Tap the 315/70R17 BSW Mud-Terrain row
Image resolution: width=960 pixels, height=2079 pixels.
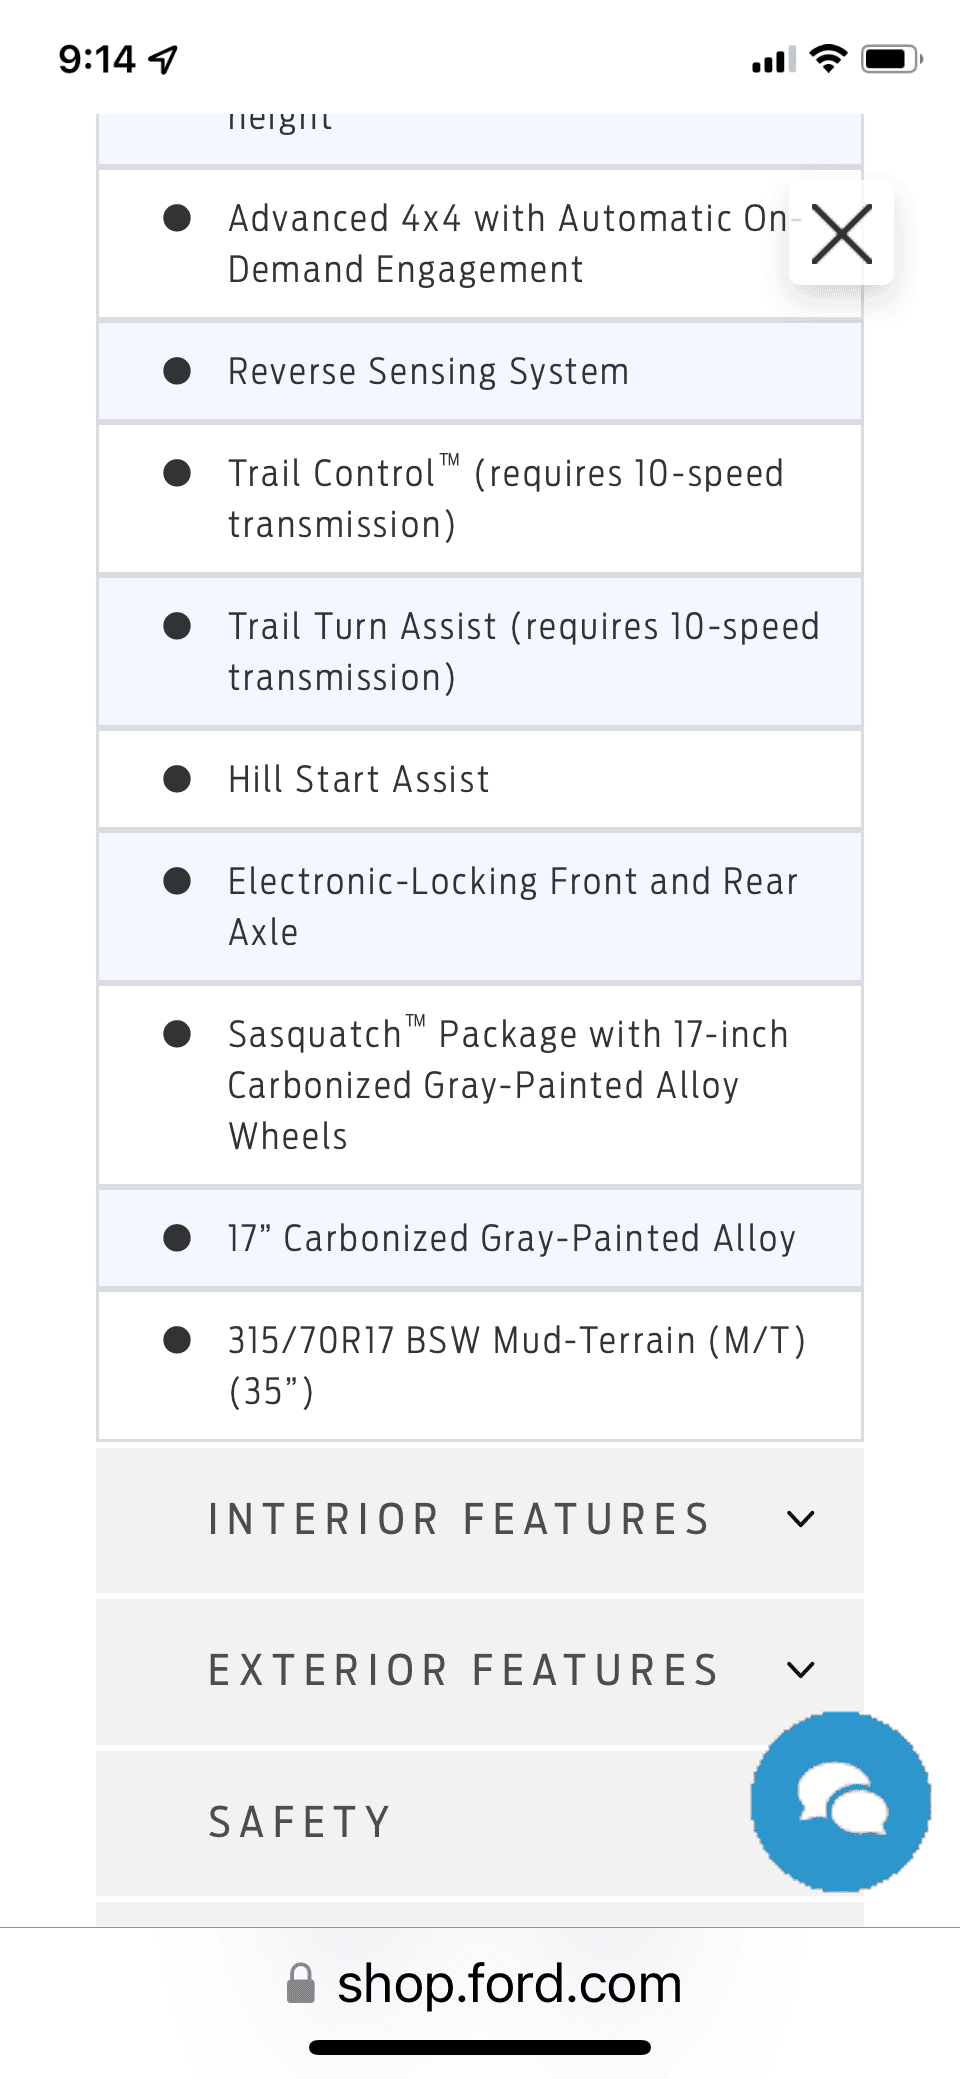pos(480,1365)
